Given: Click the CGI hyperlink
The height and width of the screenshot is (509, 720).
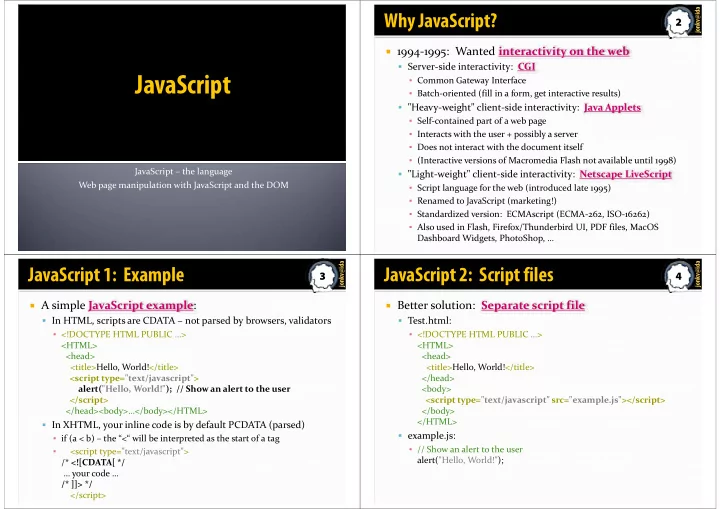Looking at the screenshot, I should (526, 67).
